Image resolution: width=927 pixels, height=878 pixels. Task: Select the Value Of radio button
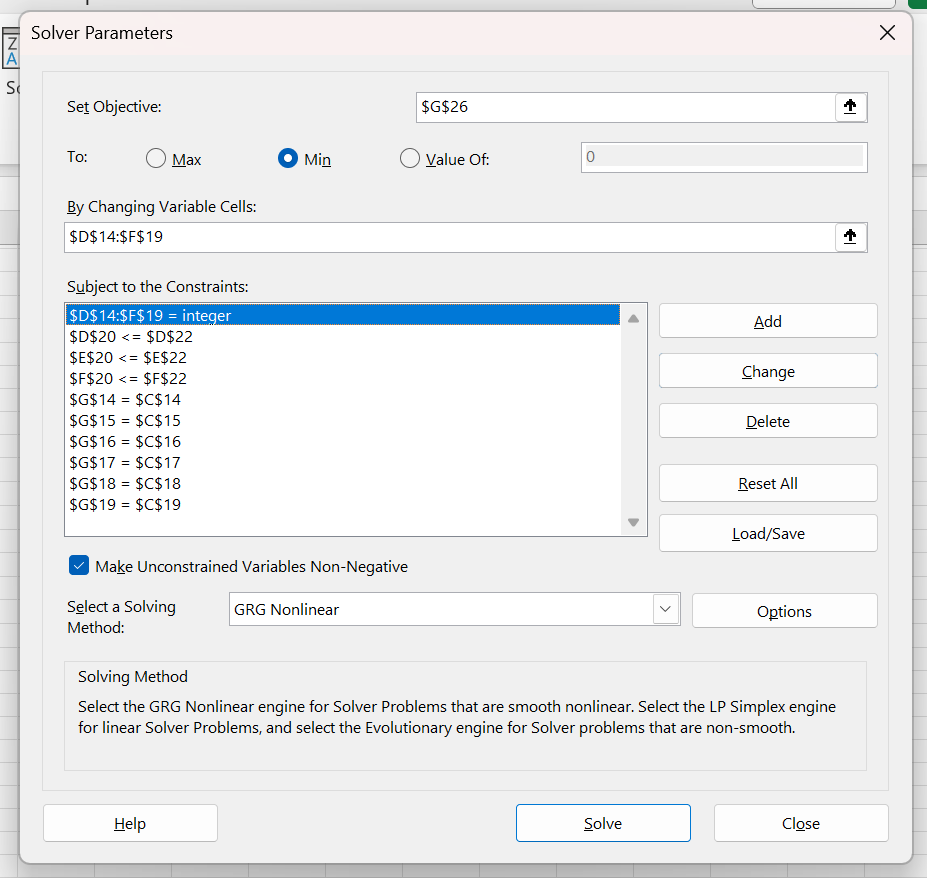pos(410,158)
